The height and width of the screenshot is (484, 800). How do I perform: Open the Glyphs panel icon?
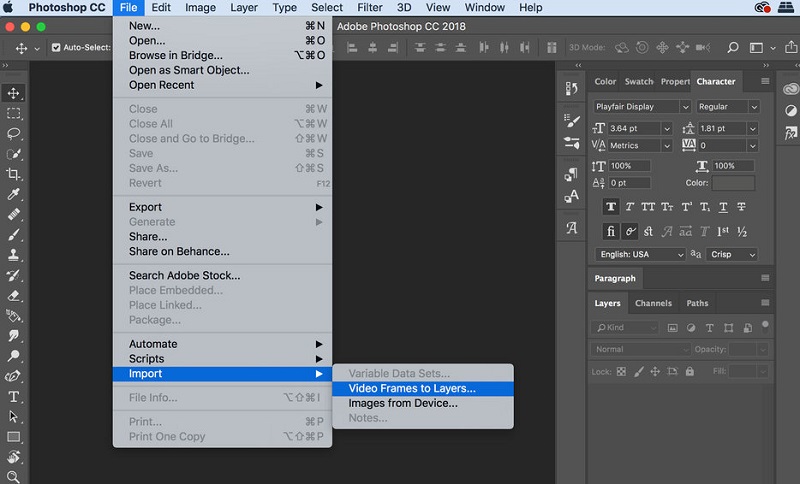[x=572, y=227]
